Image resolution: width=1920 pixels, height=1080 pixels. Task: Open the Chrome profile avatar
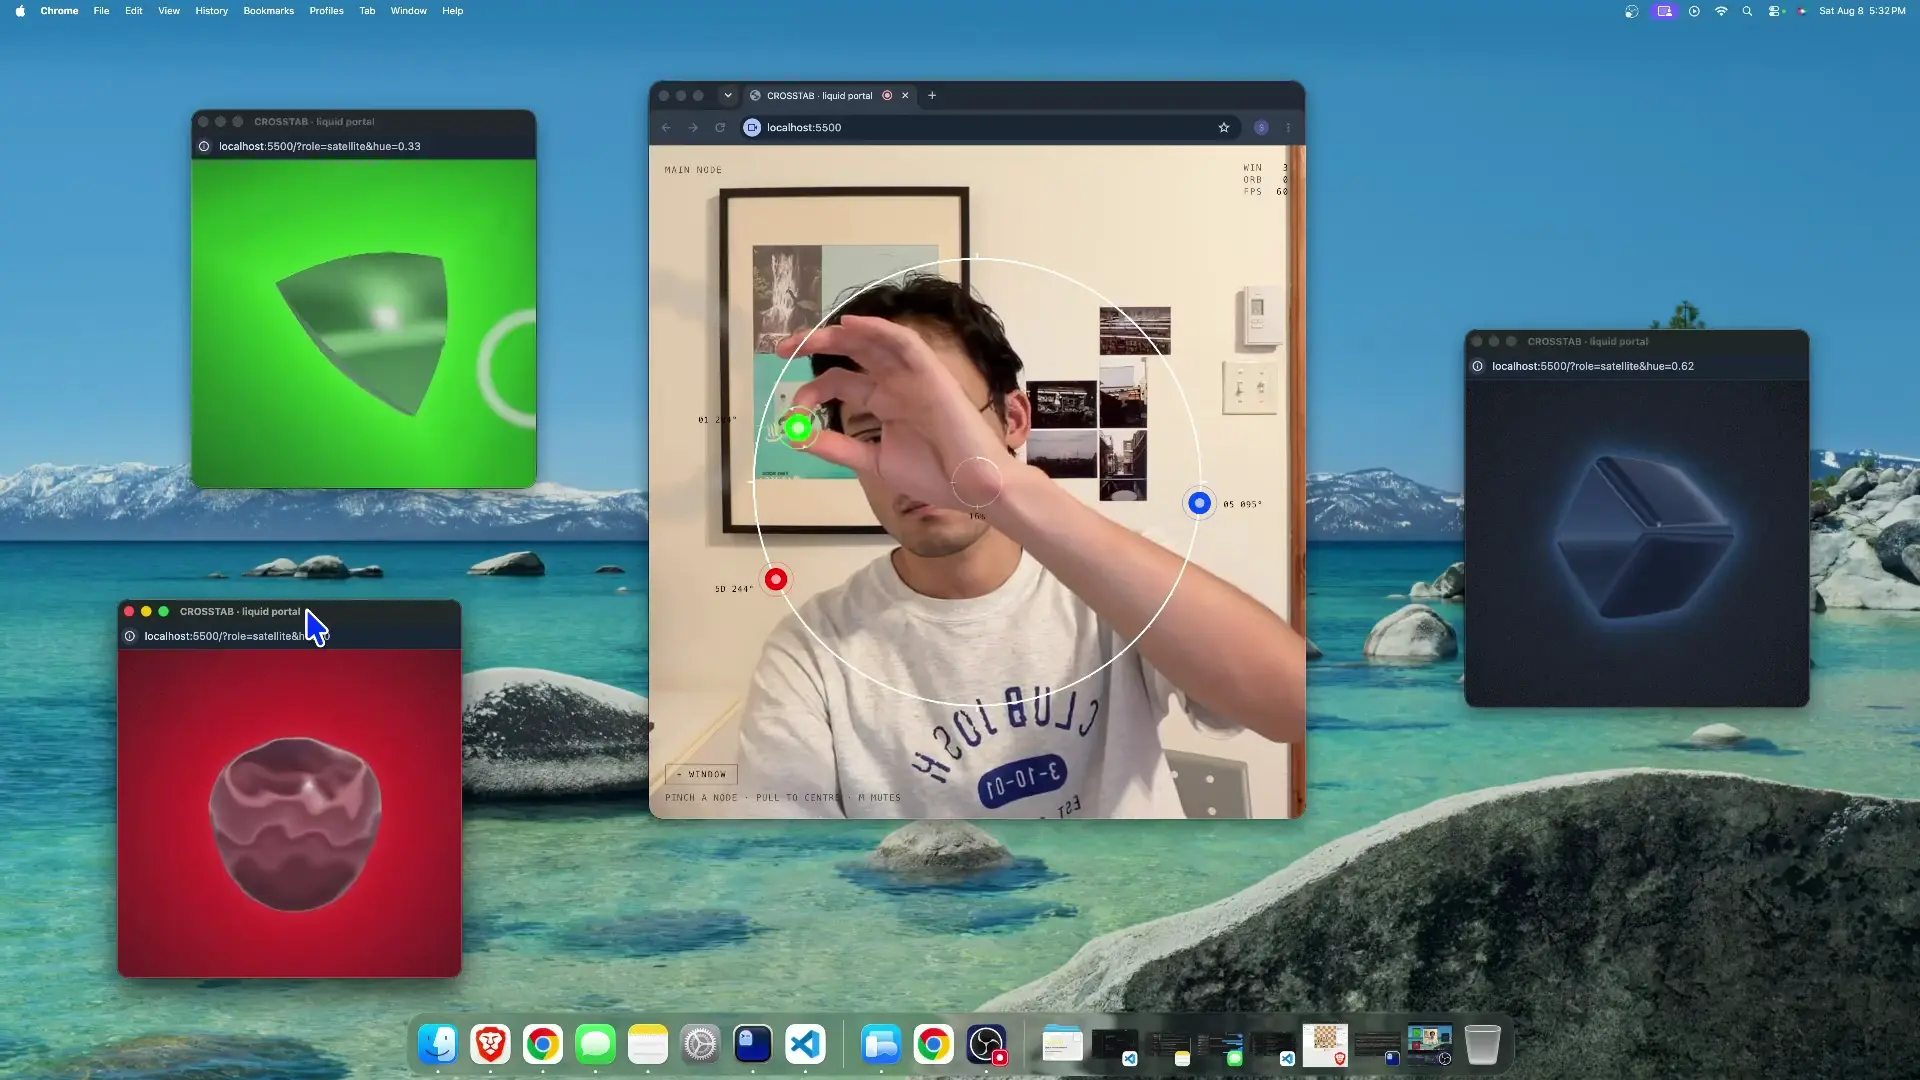pos(1261,127)
